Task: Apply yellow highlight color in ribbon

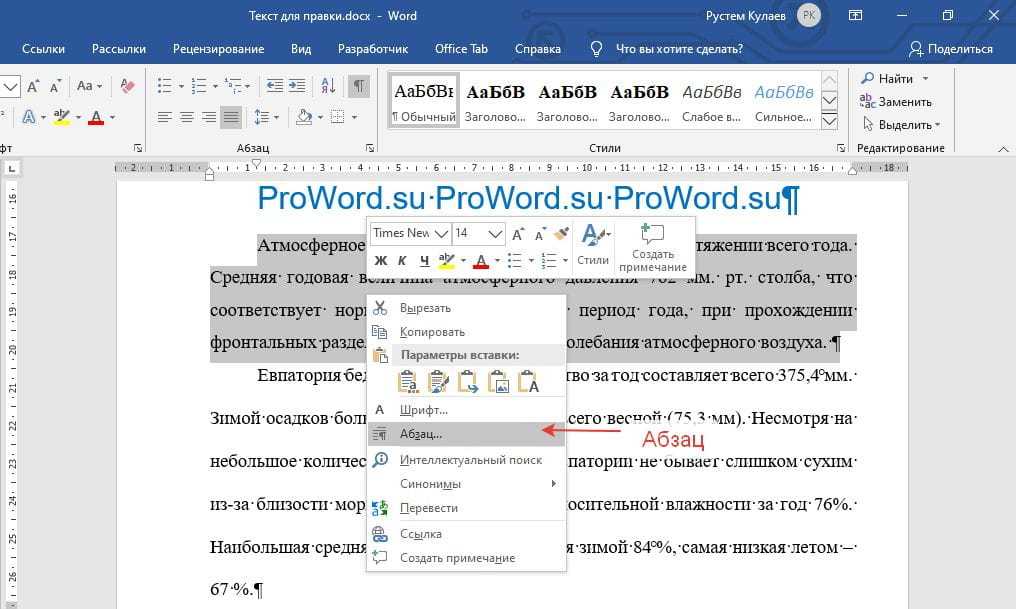Action: point(61,117)
